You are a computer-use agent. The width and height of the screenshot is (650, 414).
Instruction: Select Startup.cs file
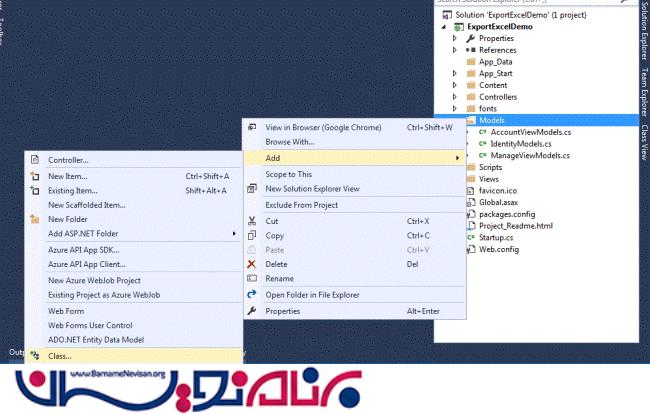pyautogui.click(x=496, y=237)
